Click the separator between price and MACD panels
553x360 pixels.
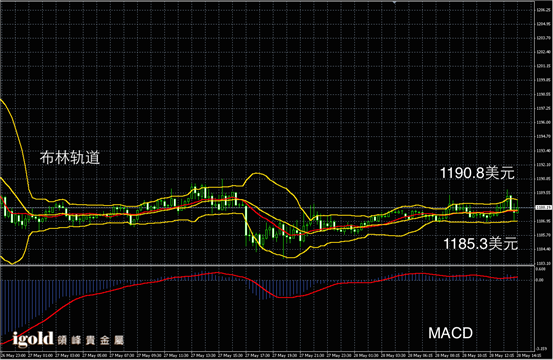(x=267, y=266)
